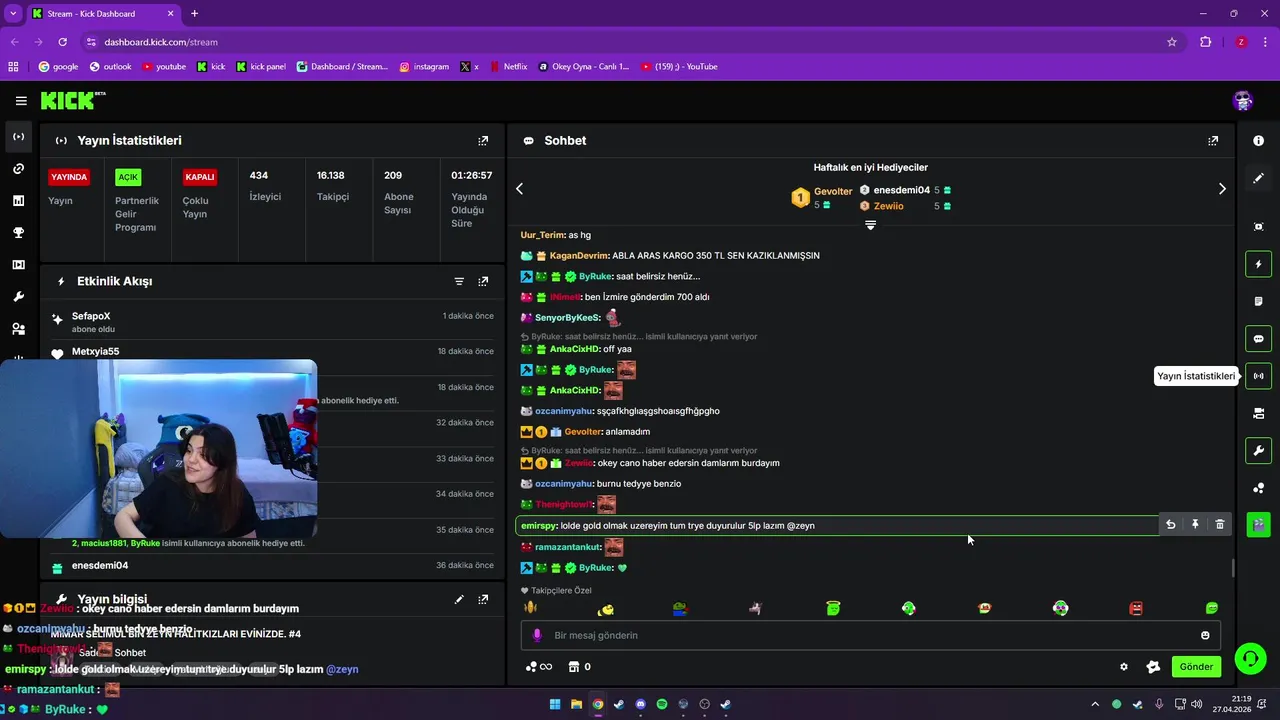Bookmark this page with star icon

[1172, 42]
